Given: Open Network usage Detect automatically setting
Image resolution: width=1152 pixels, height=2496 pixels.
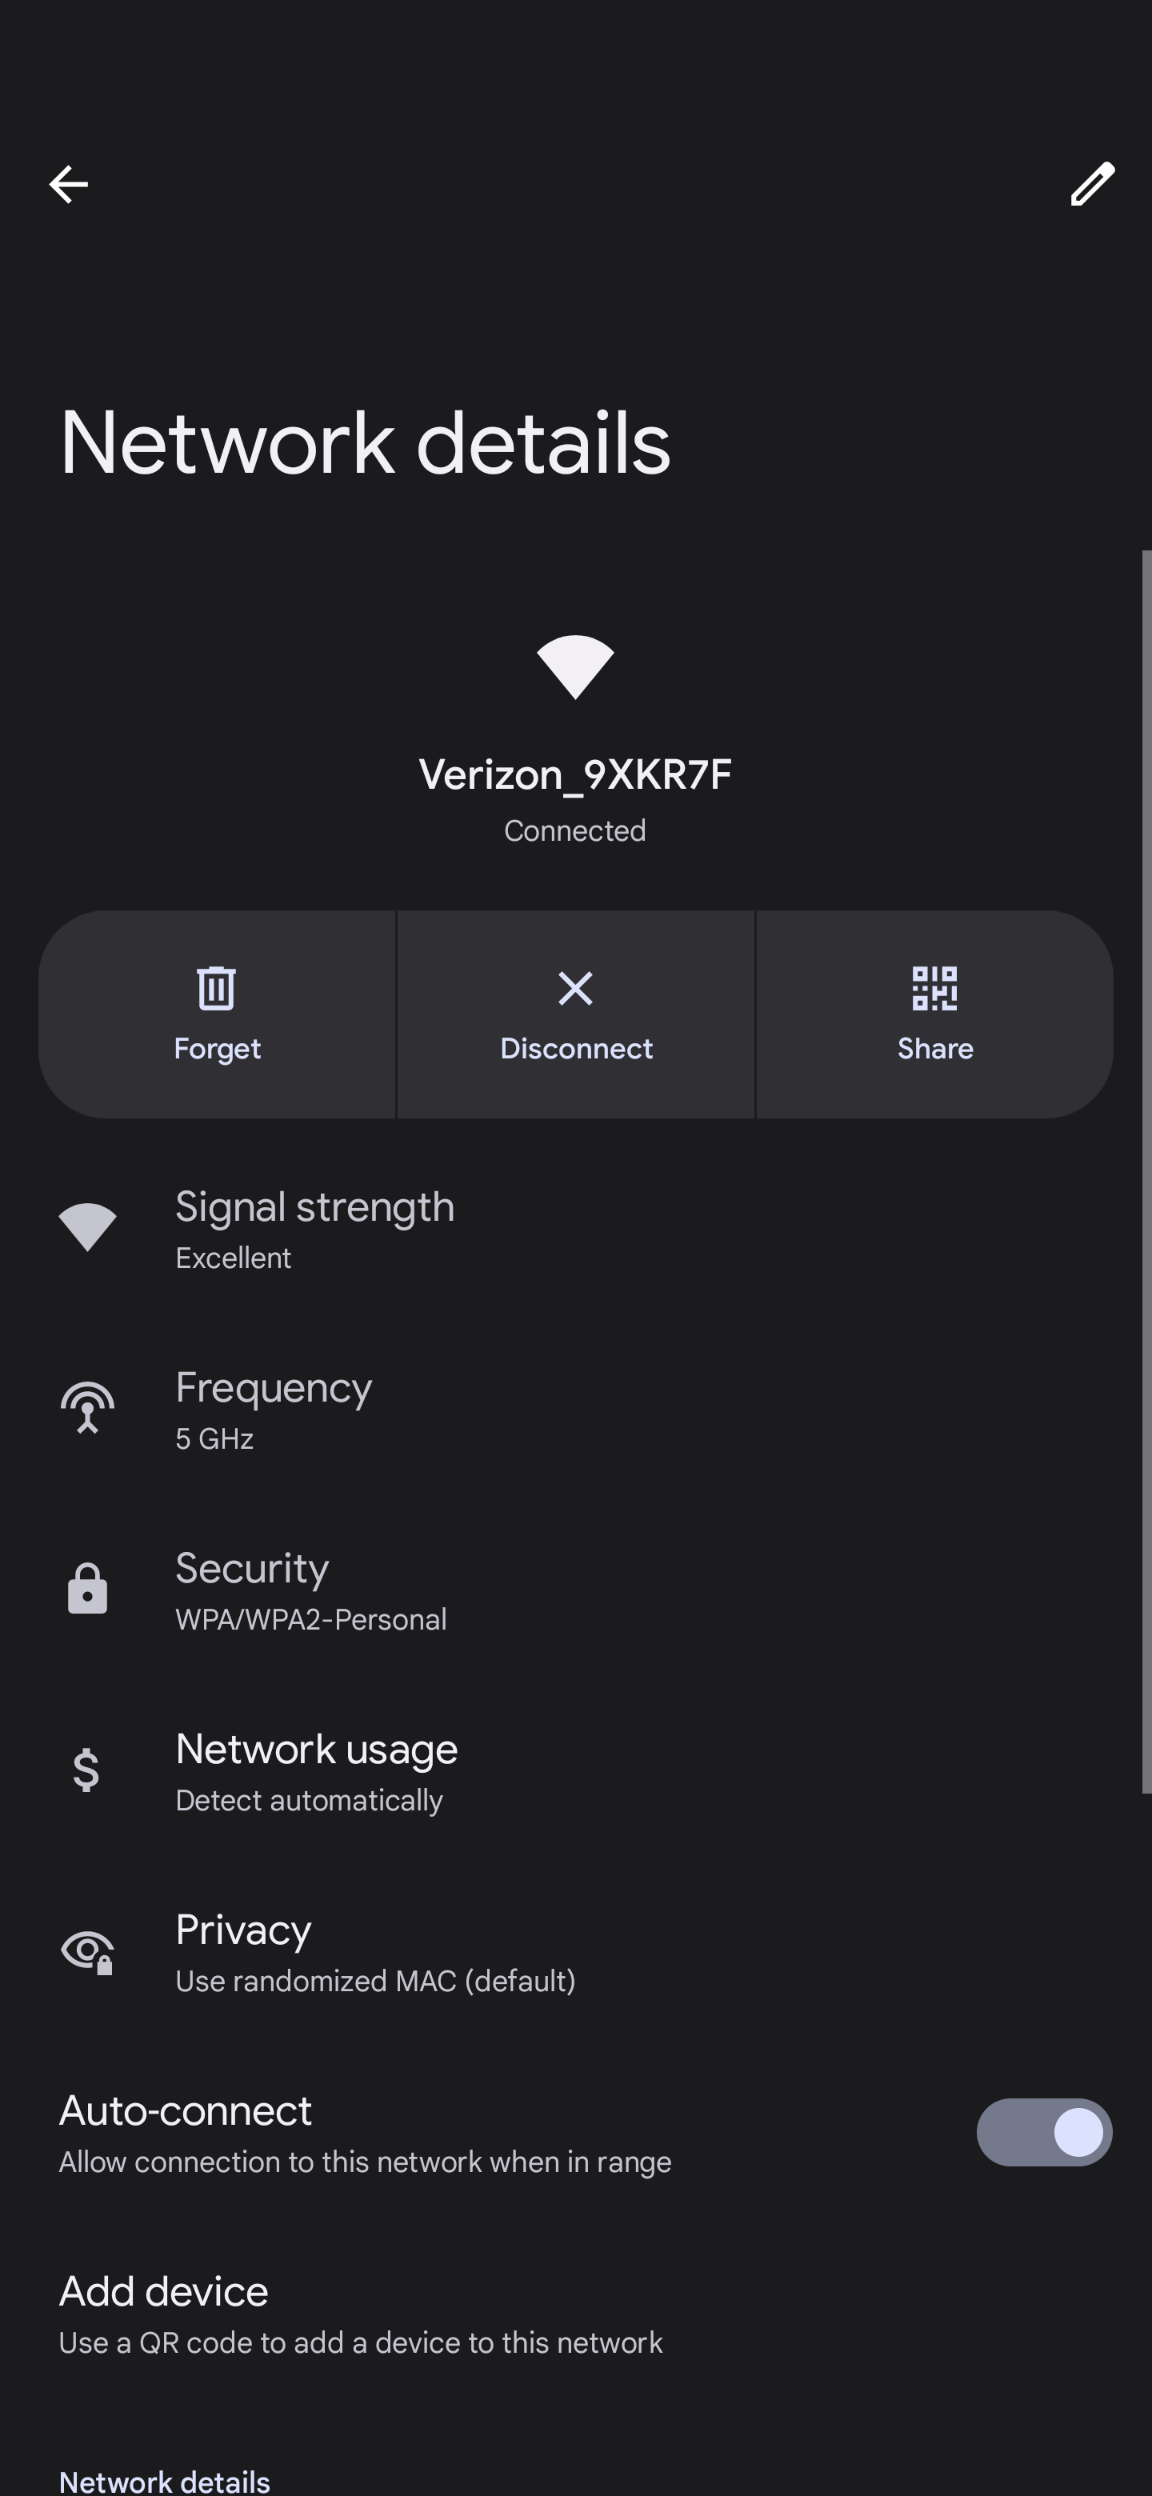Looking at the screenshot, I should click(576, 1771).
